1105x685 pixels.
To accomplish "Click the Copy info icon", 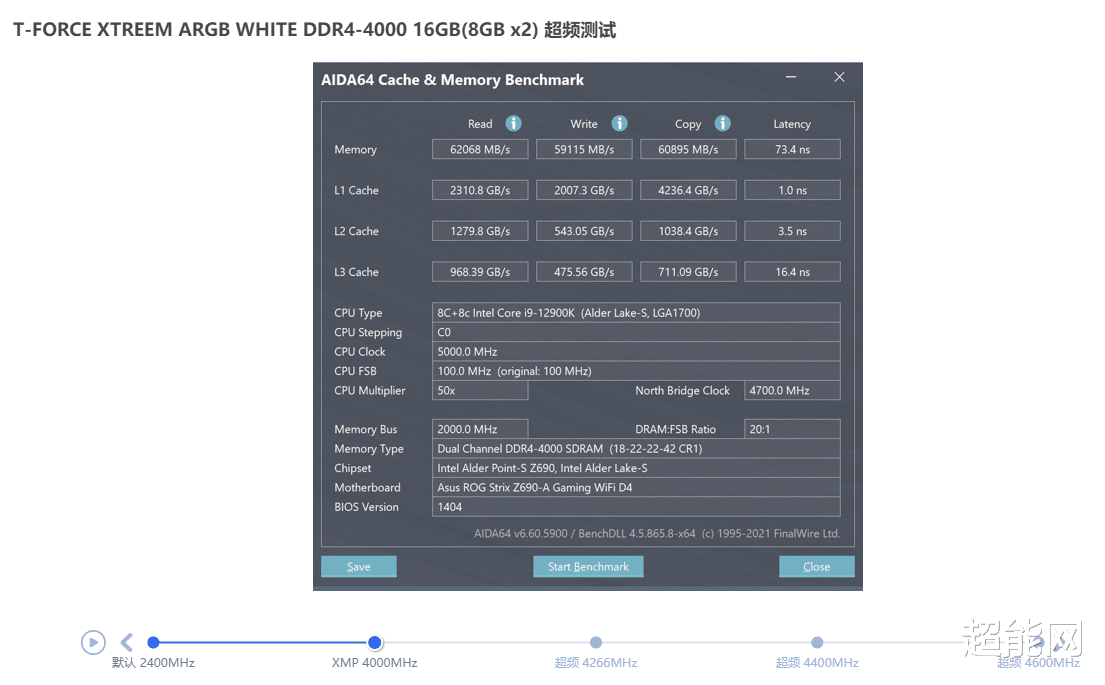I will point(722,123).
